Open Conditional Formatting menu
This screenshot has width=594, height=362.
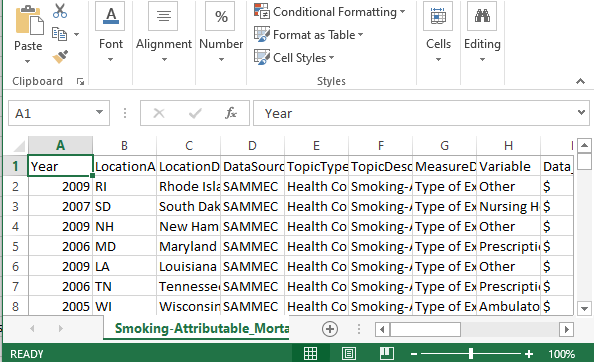click(330, 12)
